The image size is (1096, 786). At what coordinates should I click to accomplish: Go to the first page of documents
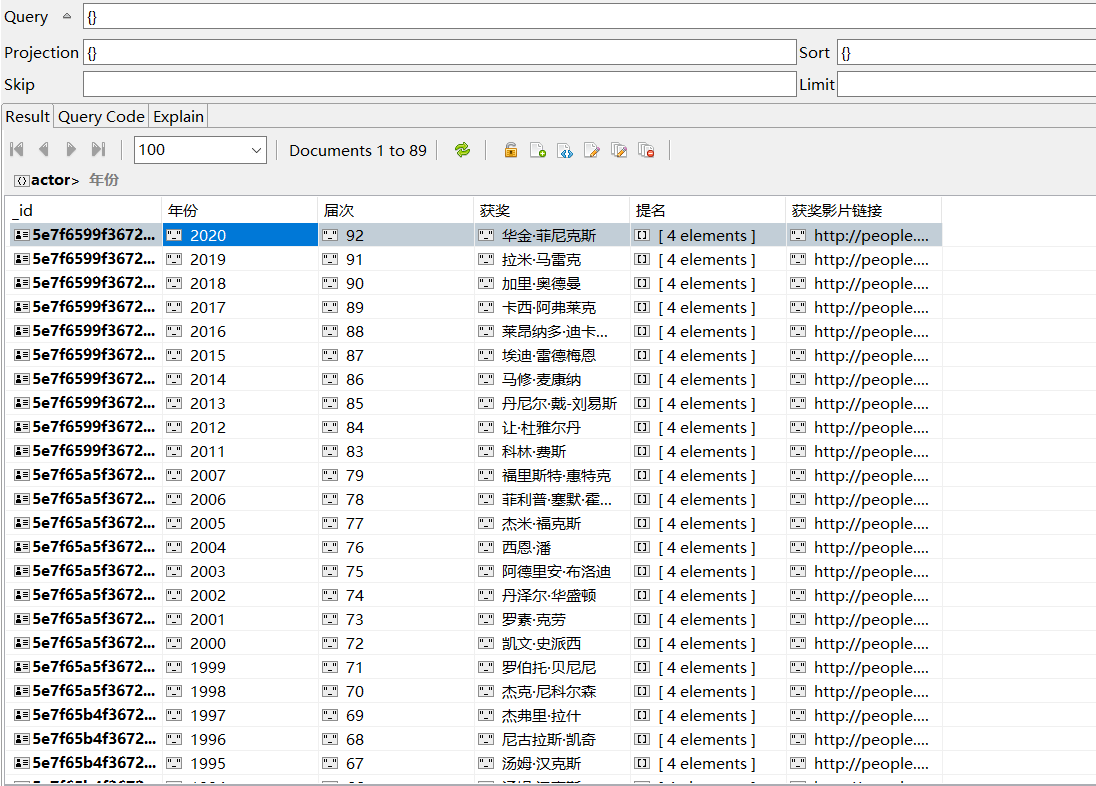click(17, 149)
